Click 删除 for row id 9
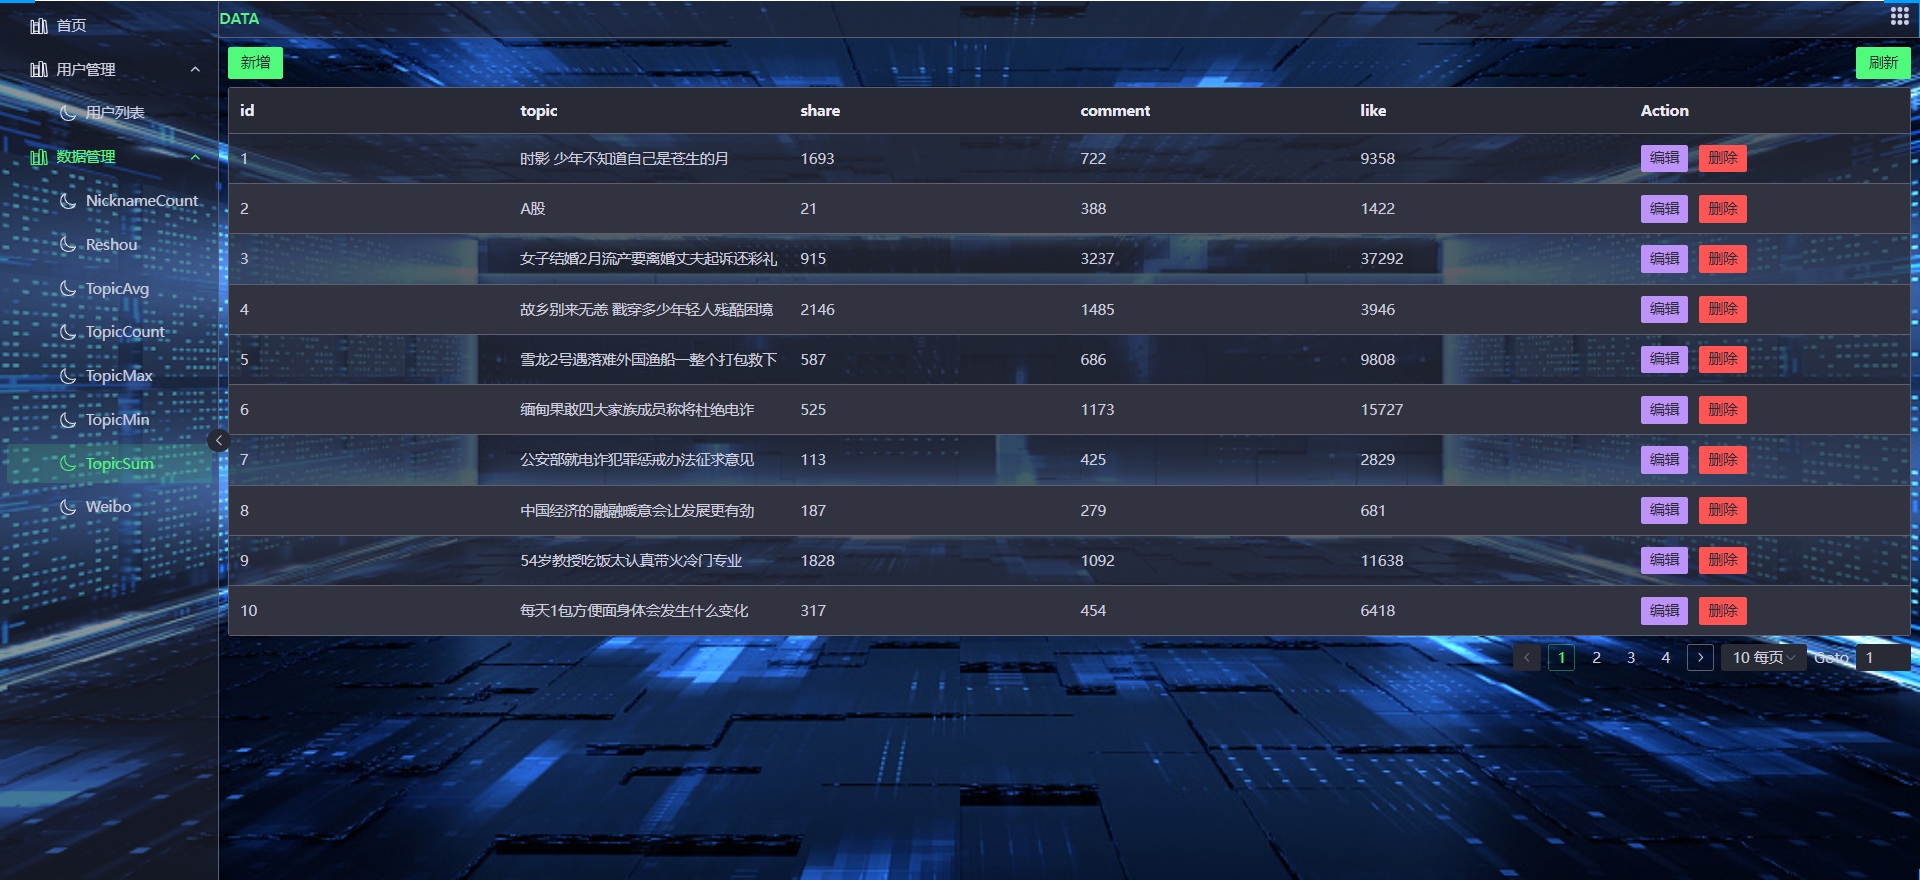Viewport: 1920px width, 880px height. (x=1722, y=560)
